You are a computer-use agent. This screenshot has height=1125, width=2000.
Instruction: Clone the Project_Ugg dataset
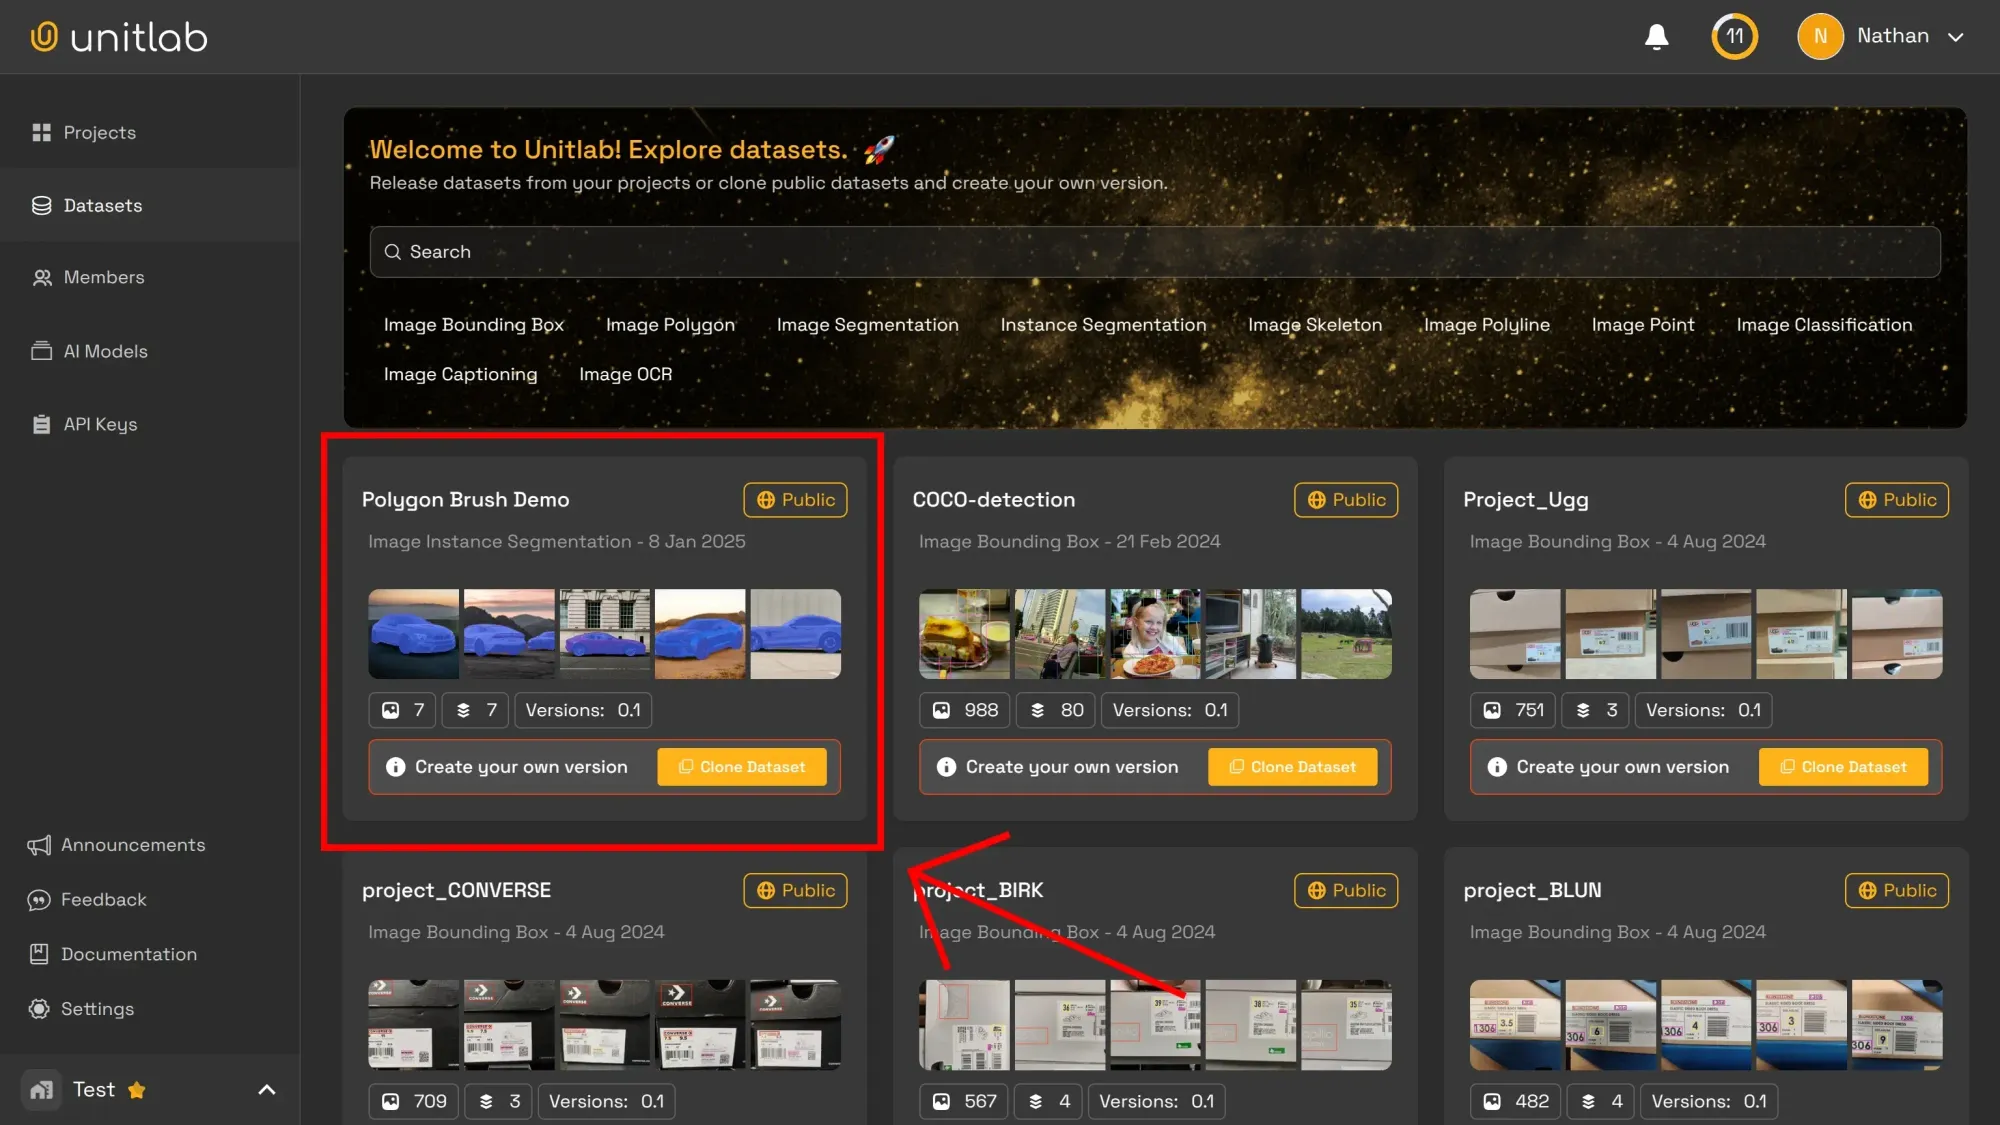[1843, 767]
